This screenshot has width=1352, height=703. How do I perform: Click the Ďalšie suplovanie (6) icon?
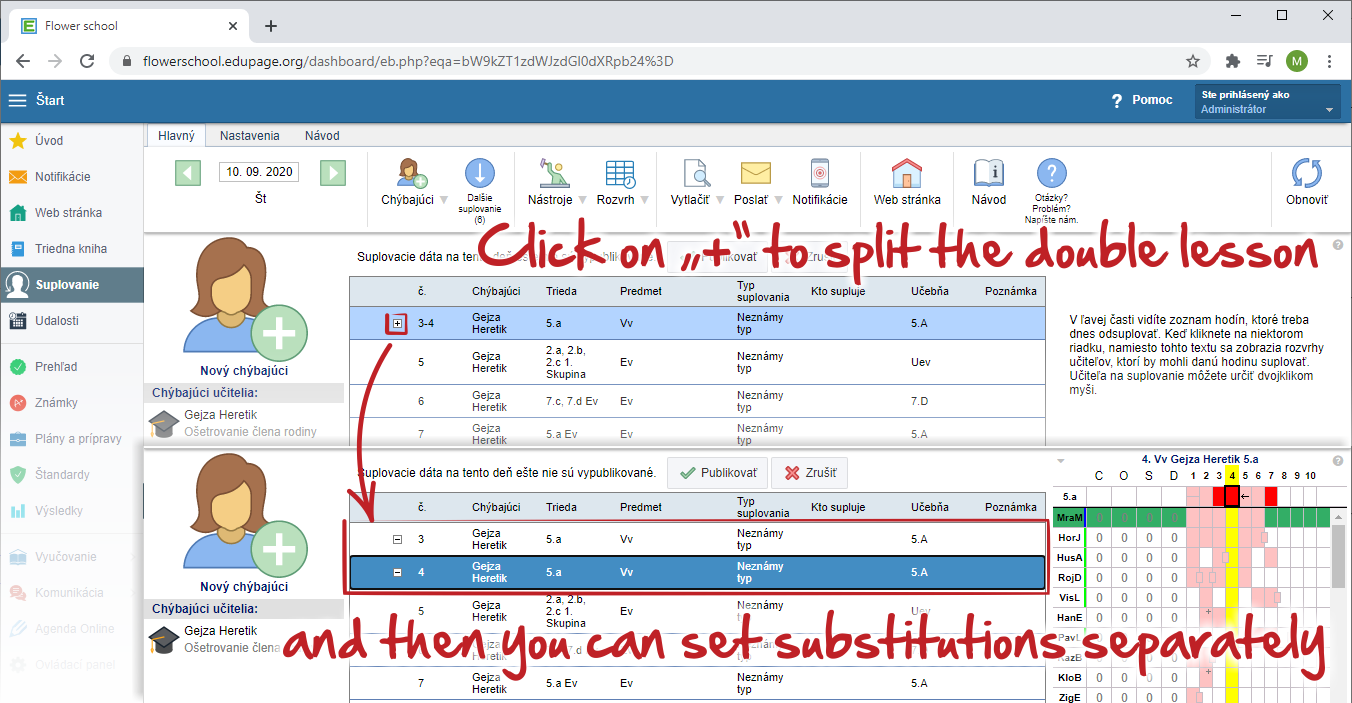pos(479,173)
